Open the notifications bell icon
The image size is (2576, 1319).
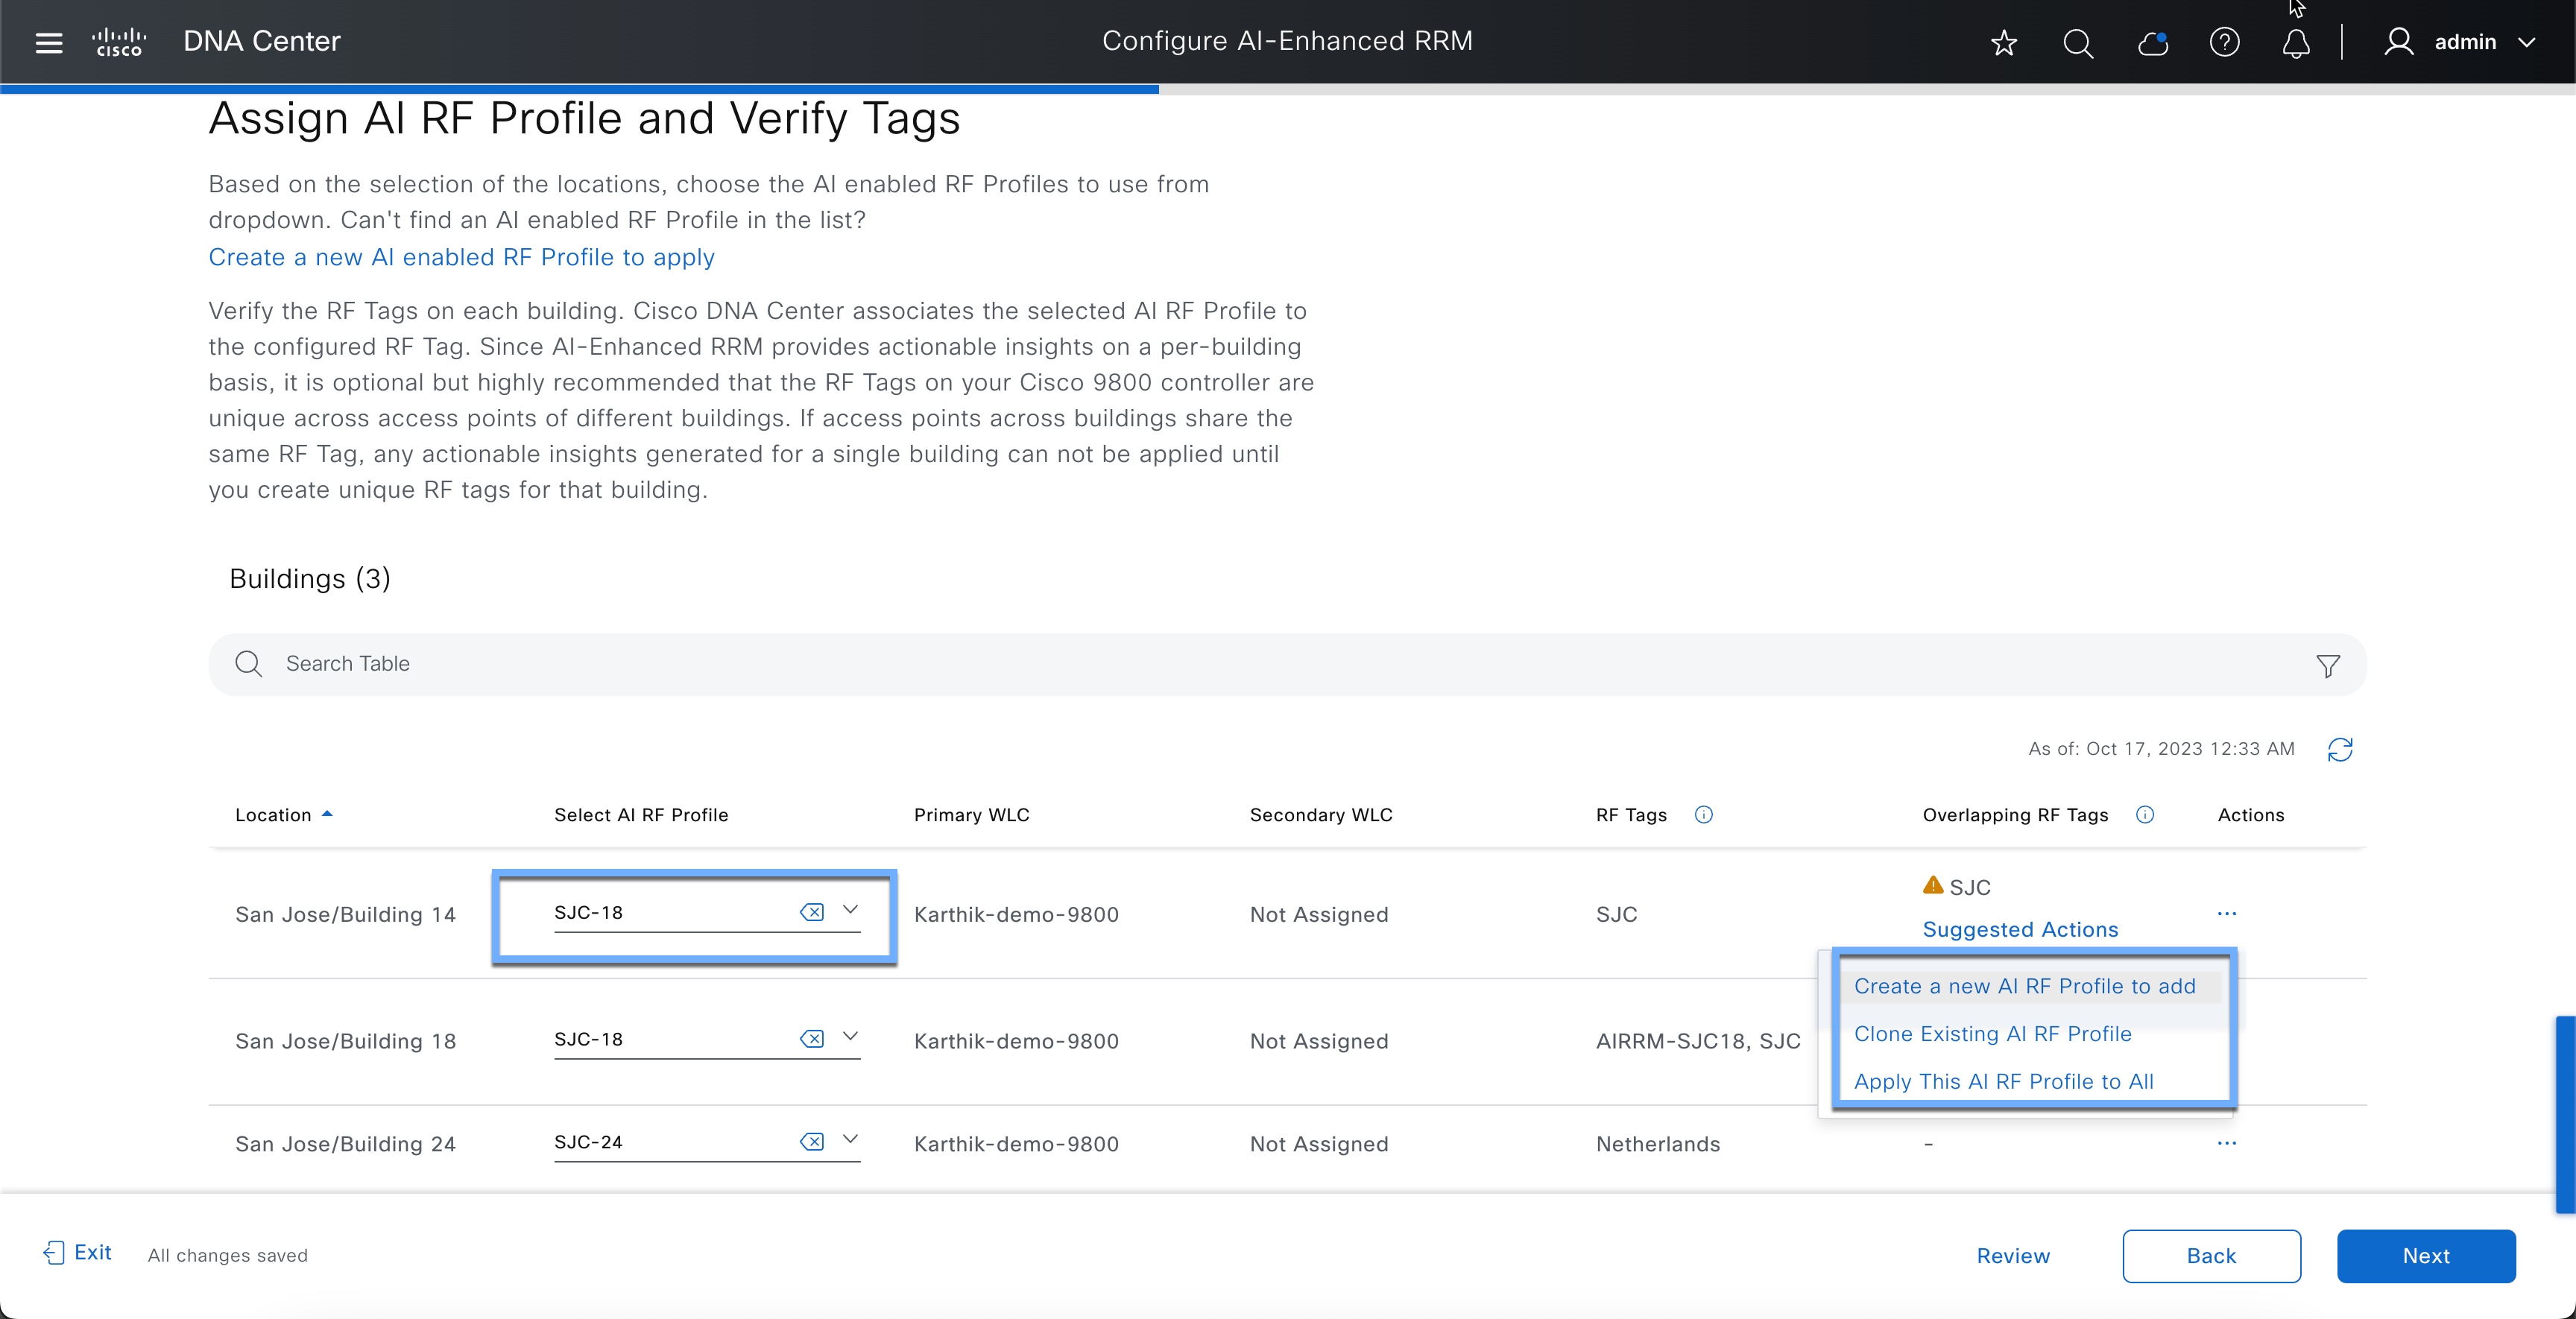pos(2296,42)
